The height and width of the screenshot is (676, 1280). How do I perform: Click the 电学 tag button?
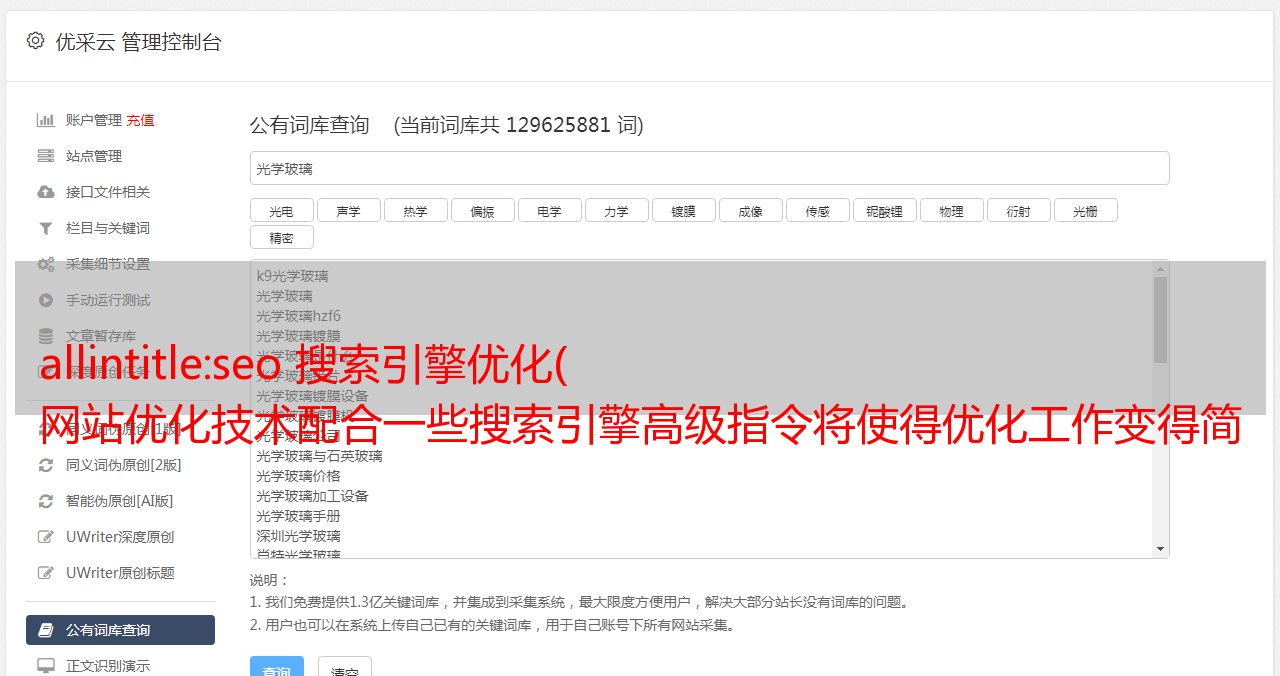[x=549, y=210]
